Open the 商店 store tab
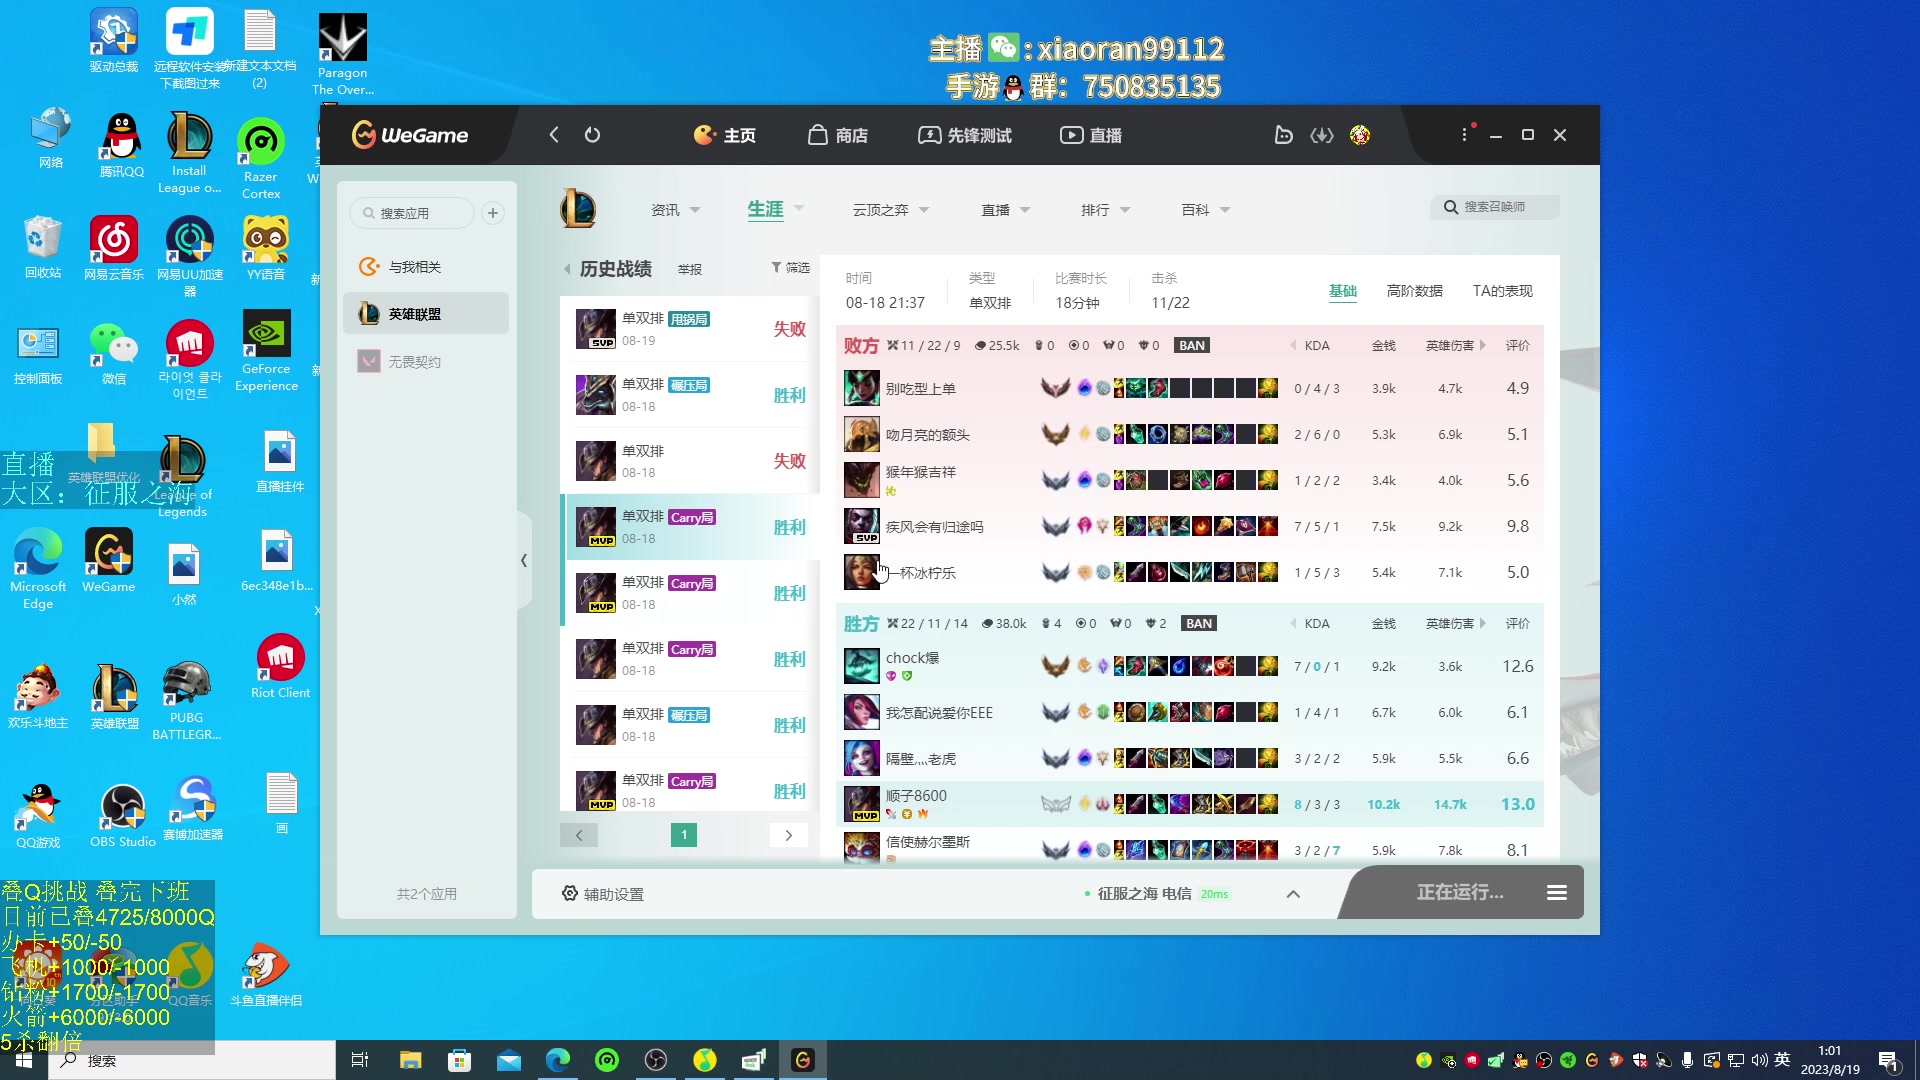Screen dimensions: 1920x1080 click(838, 135)
